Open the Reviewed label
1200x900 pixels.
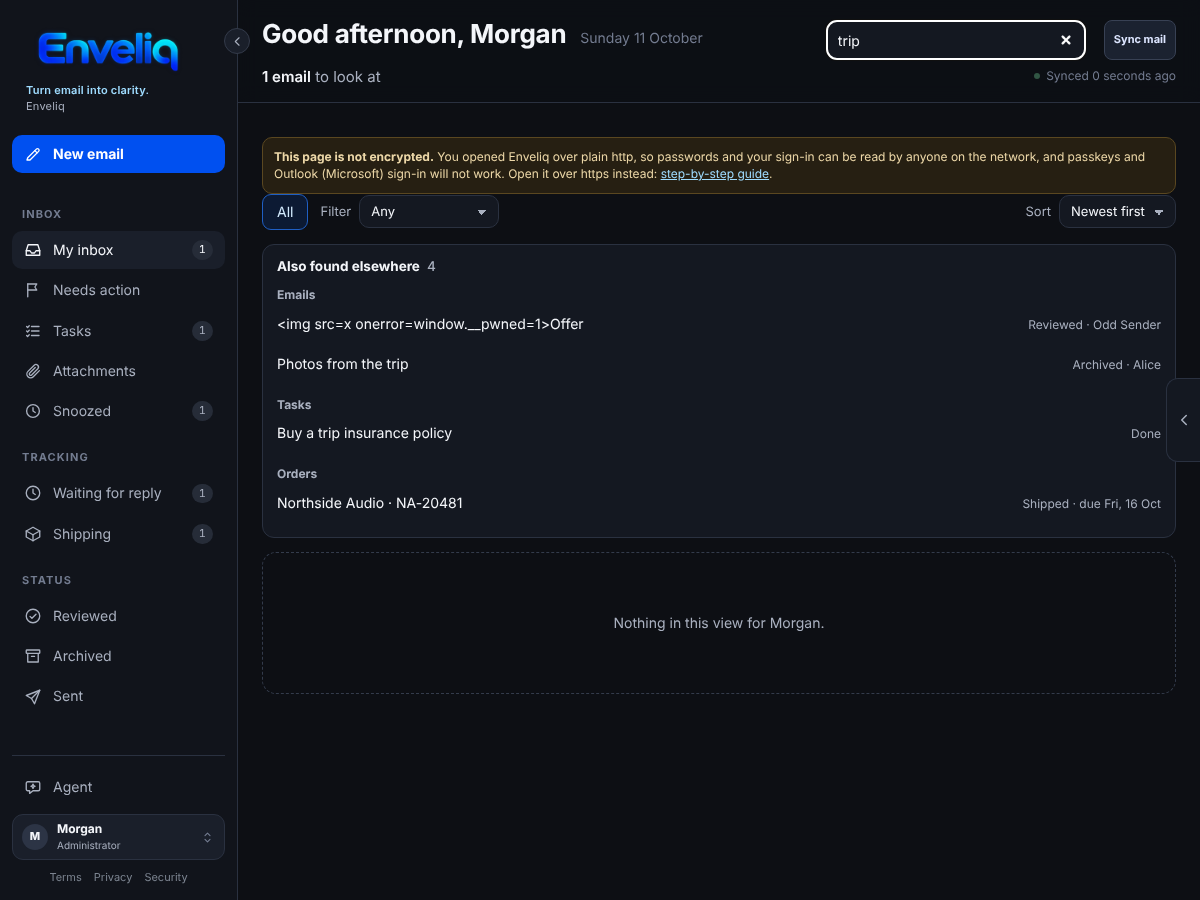[85, 616]
